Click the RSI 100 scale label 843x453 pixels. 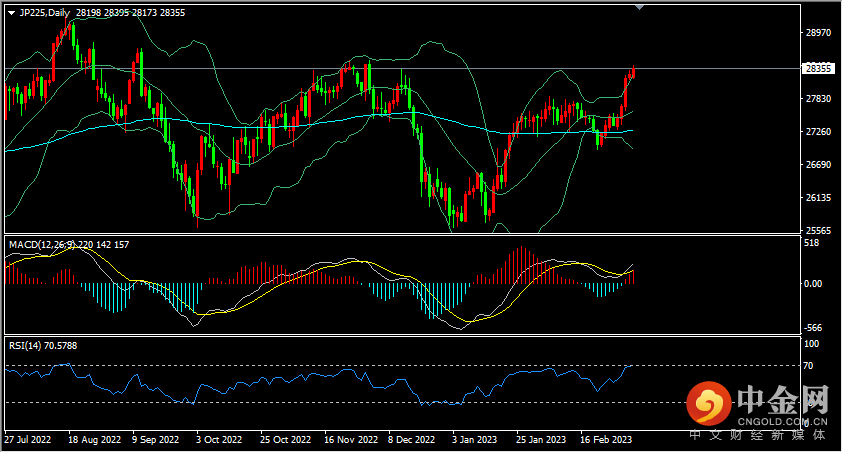pyautogui.click(x=812, y=345)
